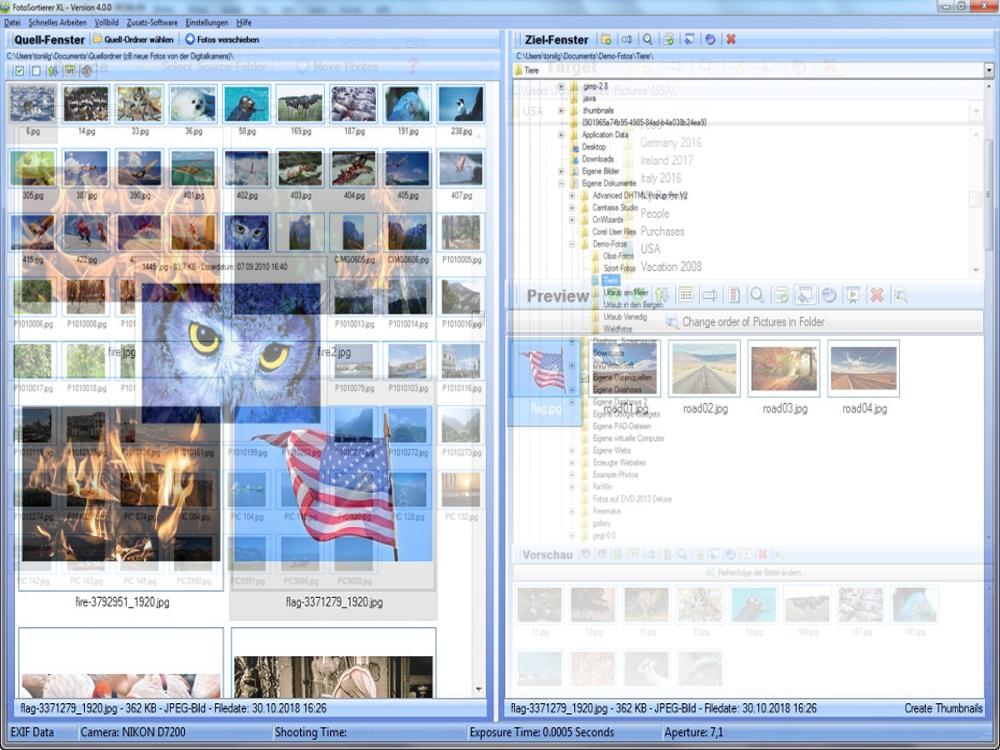
Task: Click the blue undo icon in Ziel-Fenster toolbar
Action: (710, 39)
